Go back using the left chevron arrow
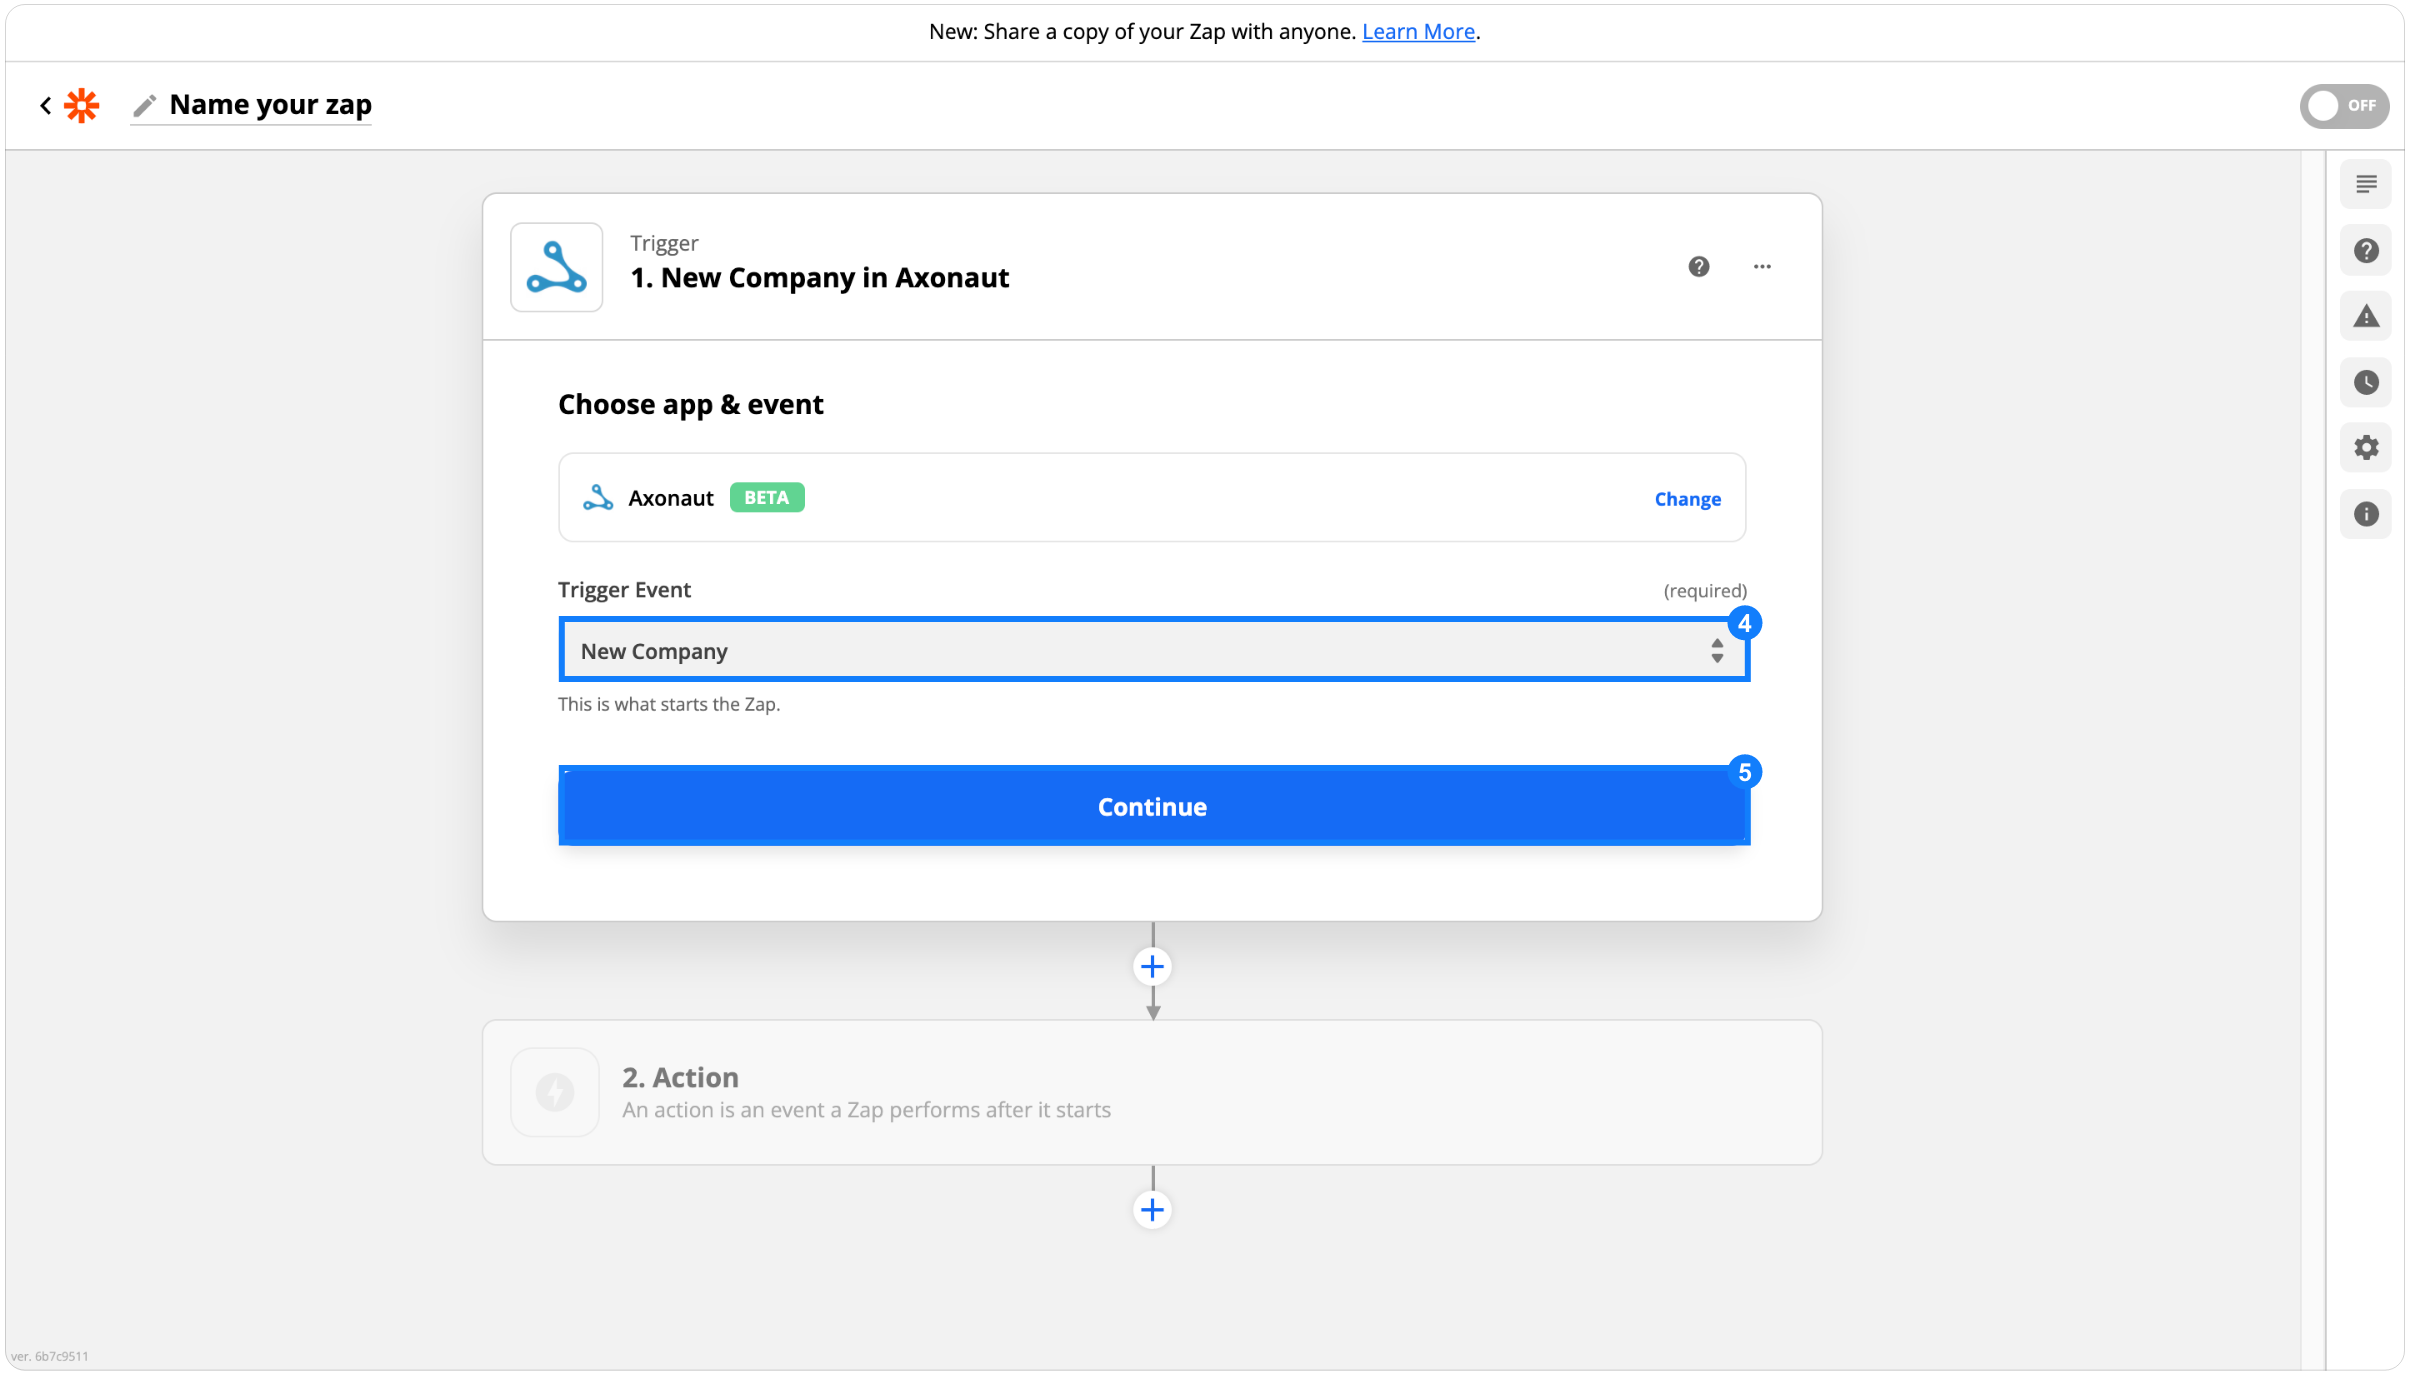Image resolution: width=2409 pixels, height=1374 pixels. point(46,105)
